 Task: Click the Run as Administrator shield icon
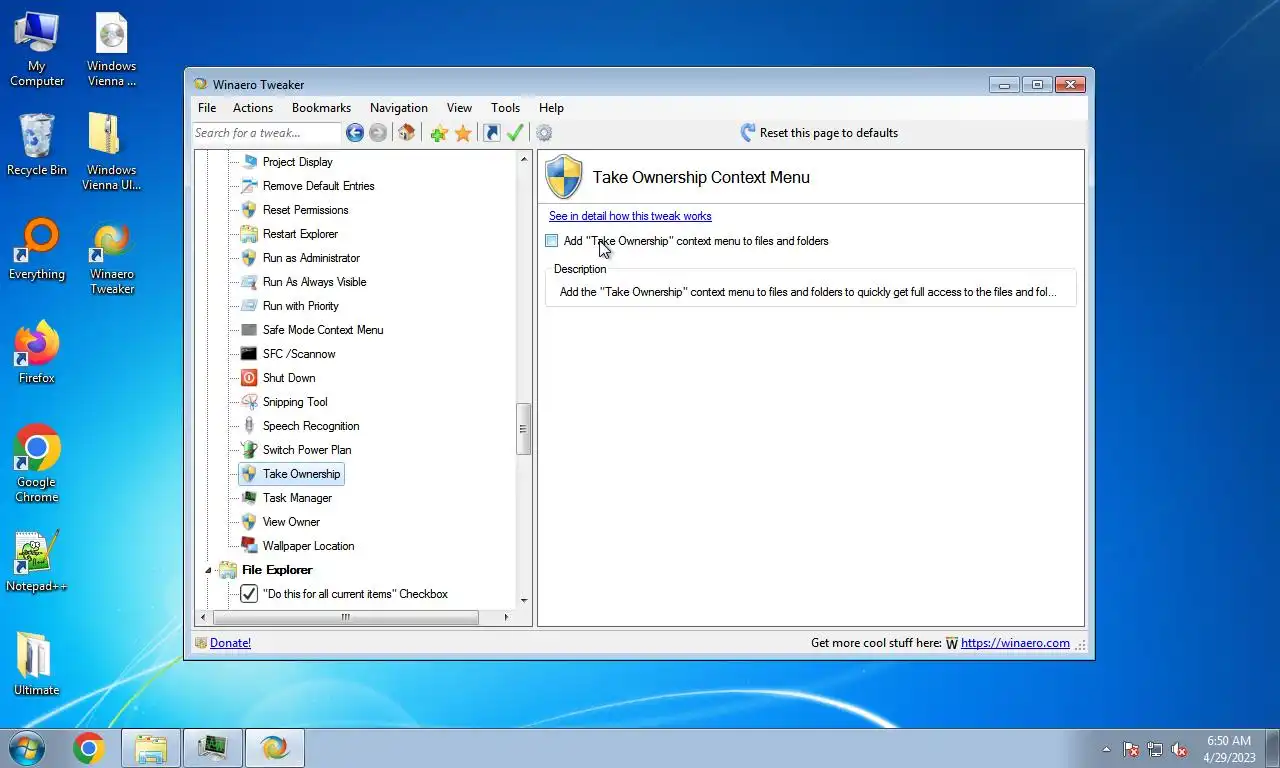[x=249, y=258]
